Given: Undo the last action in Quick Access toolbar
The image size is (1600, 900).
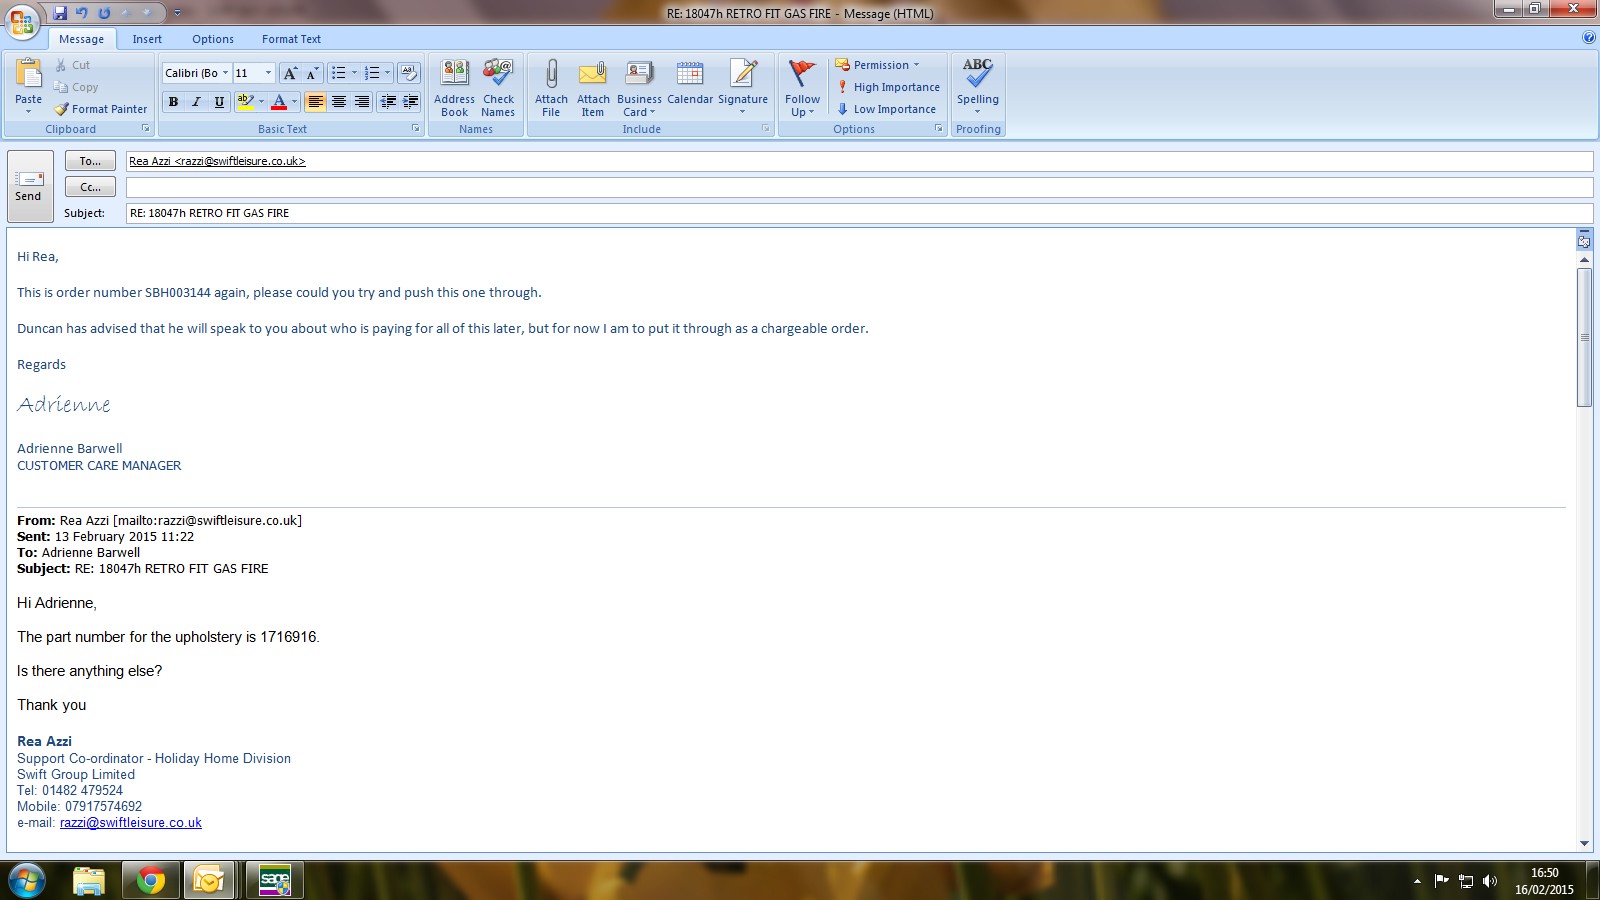Looking at the screenshot, I should (x=82, y=13).
